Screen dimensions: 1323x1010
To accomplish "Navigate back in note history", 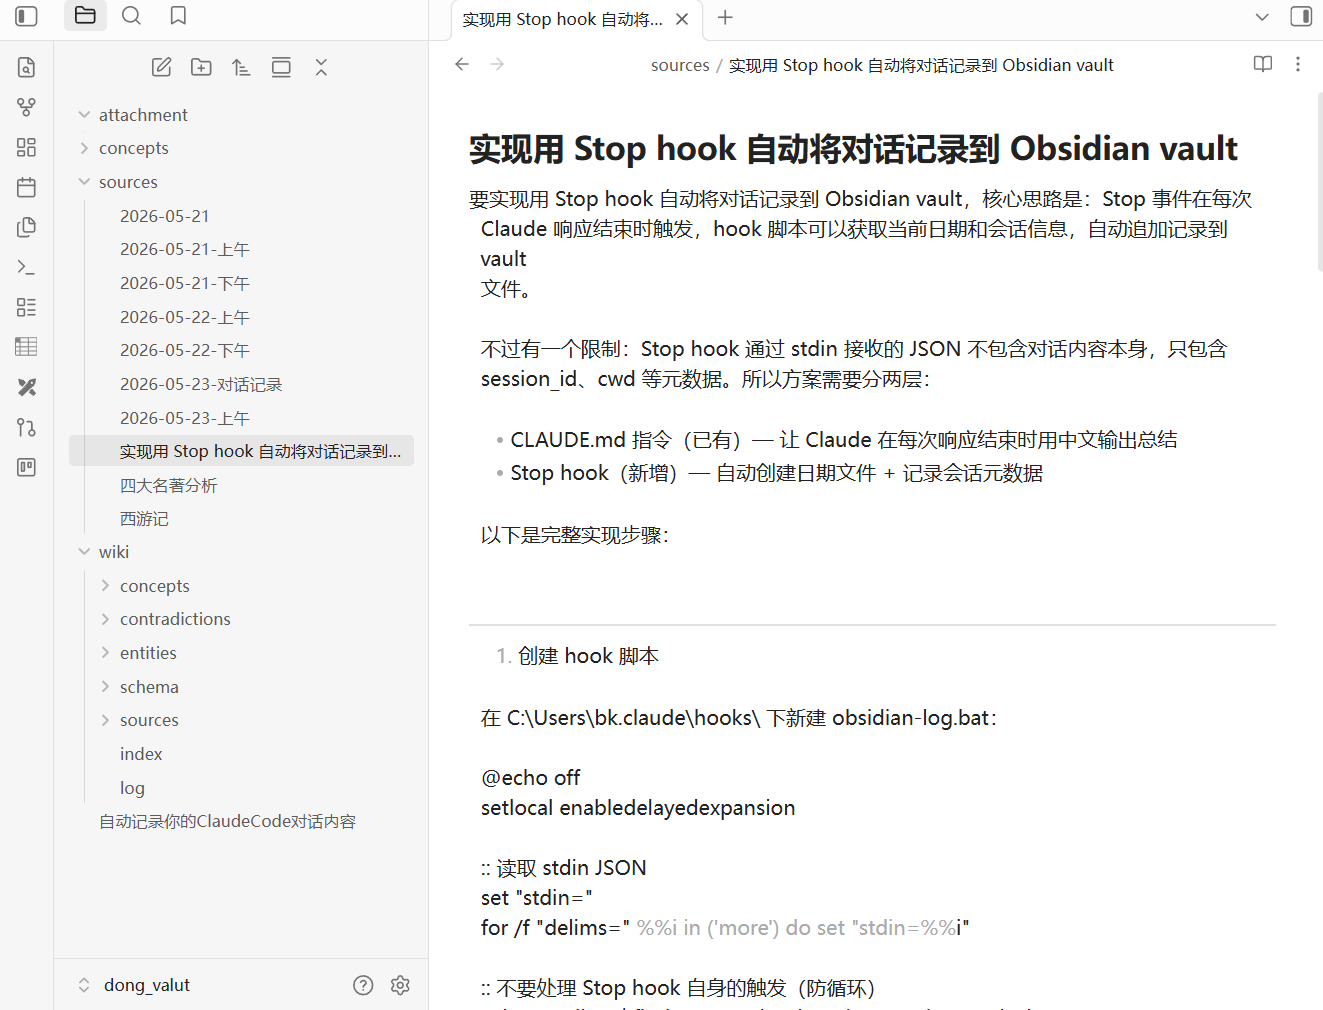I will (x=462, y=64).
